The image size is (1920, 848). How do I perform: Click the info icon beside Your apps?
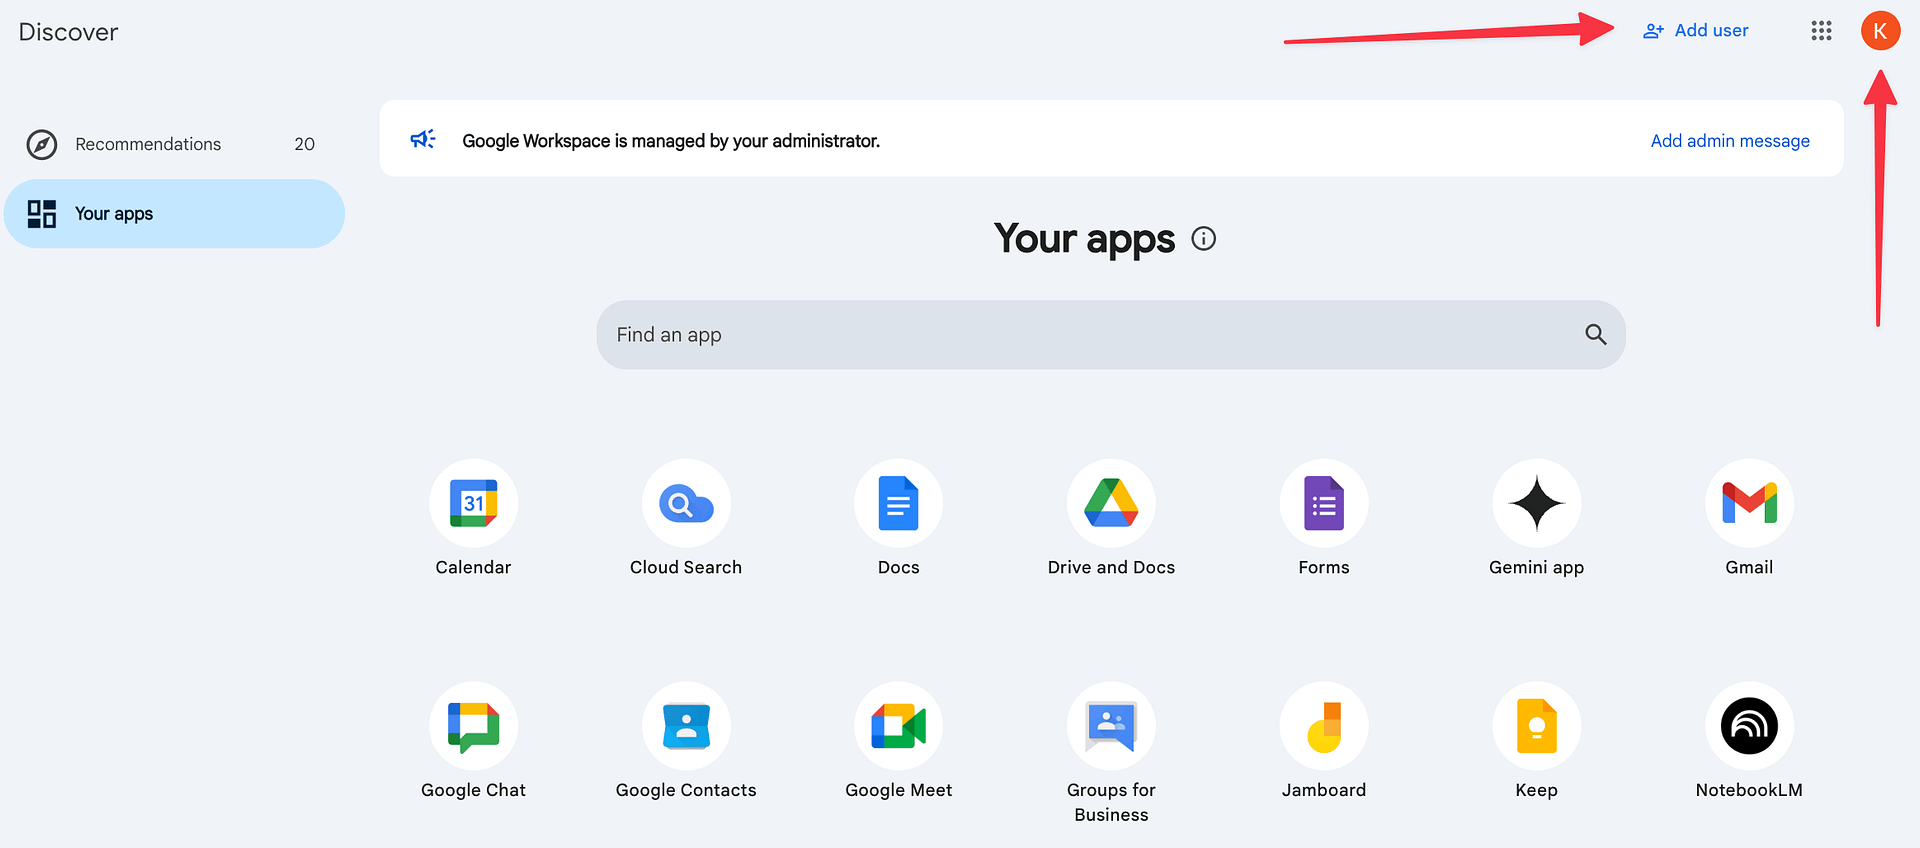point(1204,239)
